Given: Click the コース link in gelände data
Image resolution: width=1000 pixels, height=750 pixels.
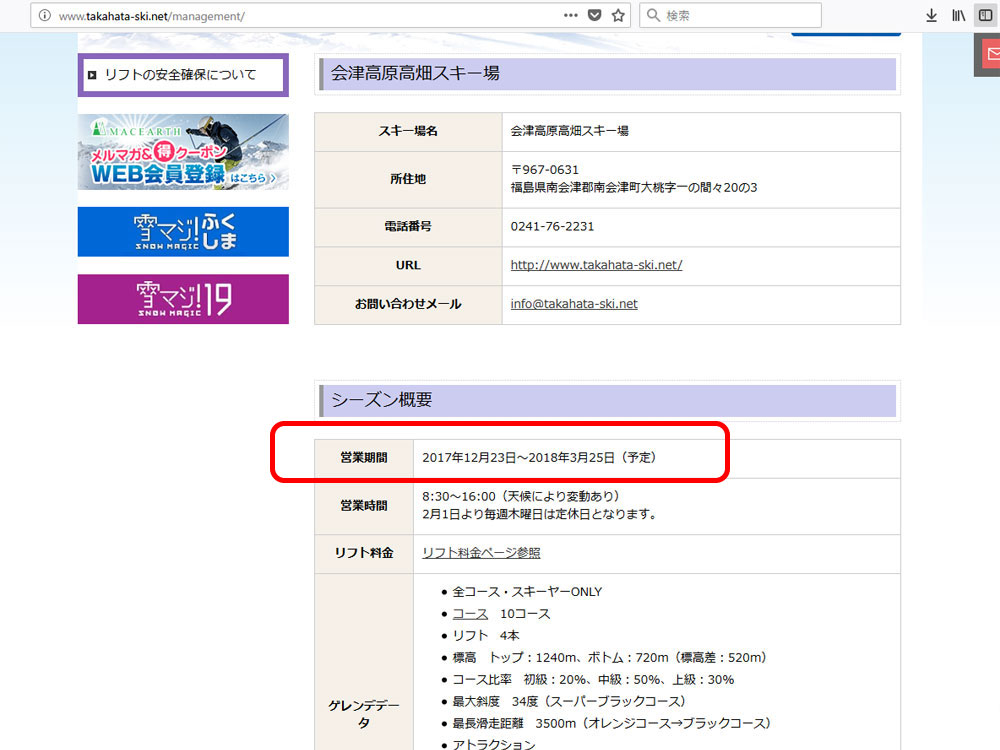Looking at the screenshot, I should (470, 614).
